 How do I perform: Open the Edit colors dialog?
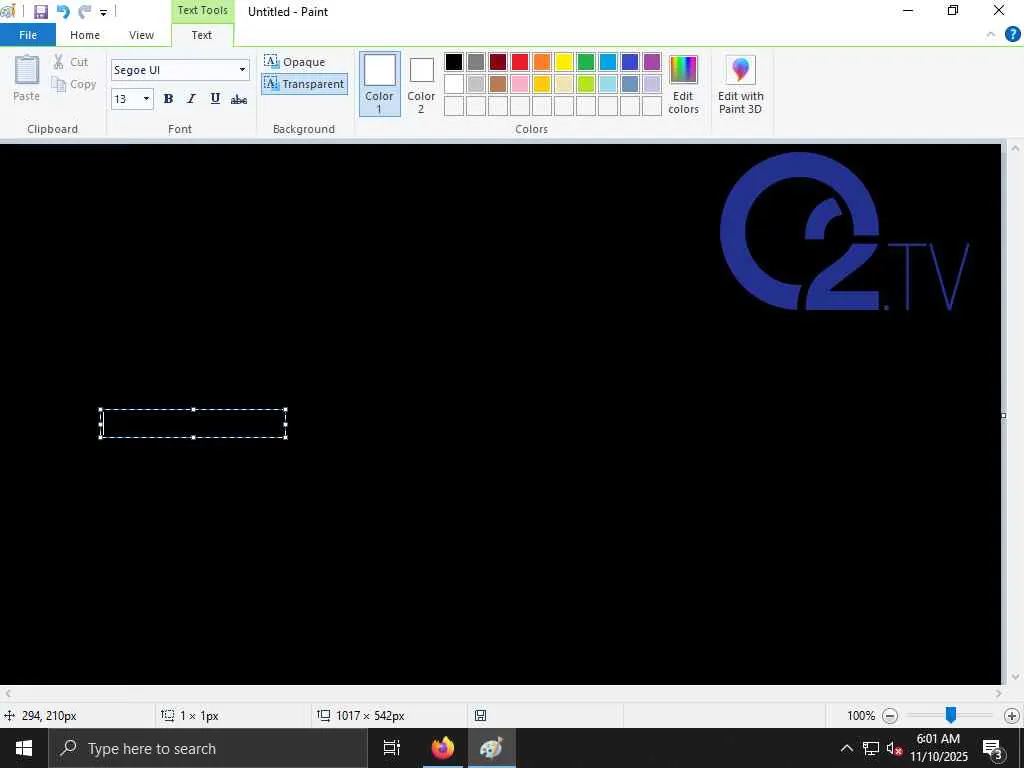pyautogui.click(x=683, y=84)
